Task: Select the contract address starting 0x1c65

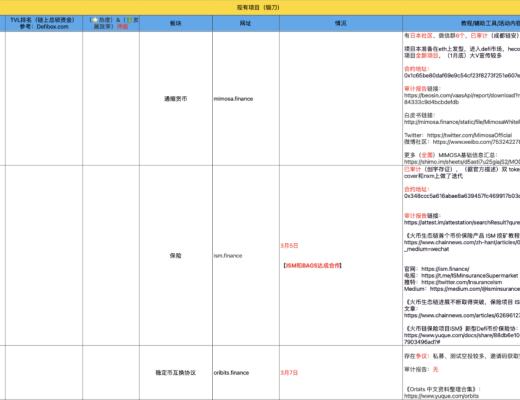Action: click(462, 76)
